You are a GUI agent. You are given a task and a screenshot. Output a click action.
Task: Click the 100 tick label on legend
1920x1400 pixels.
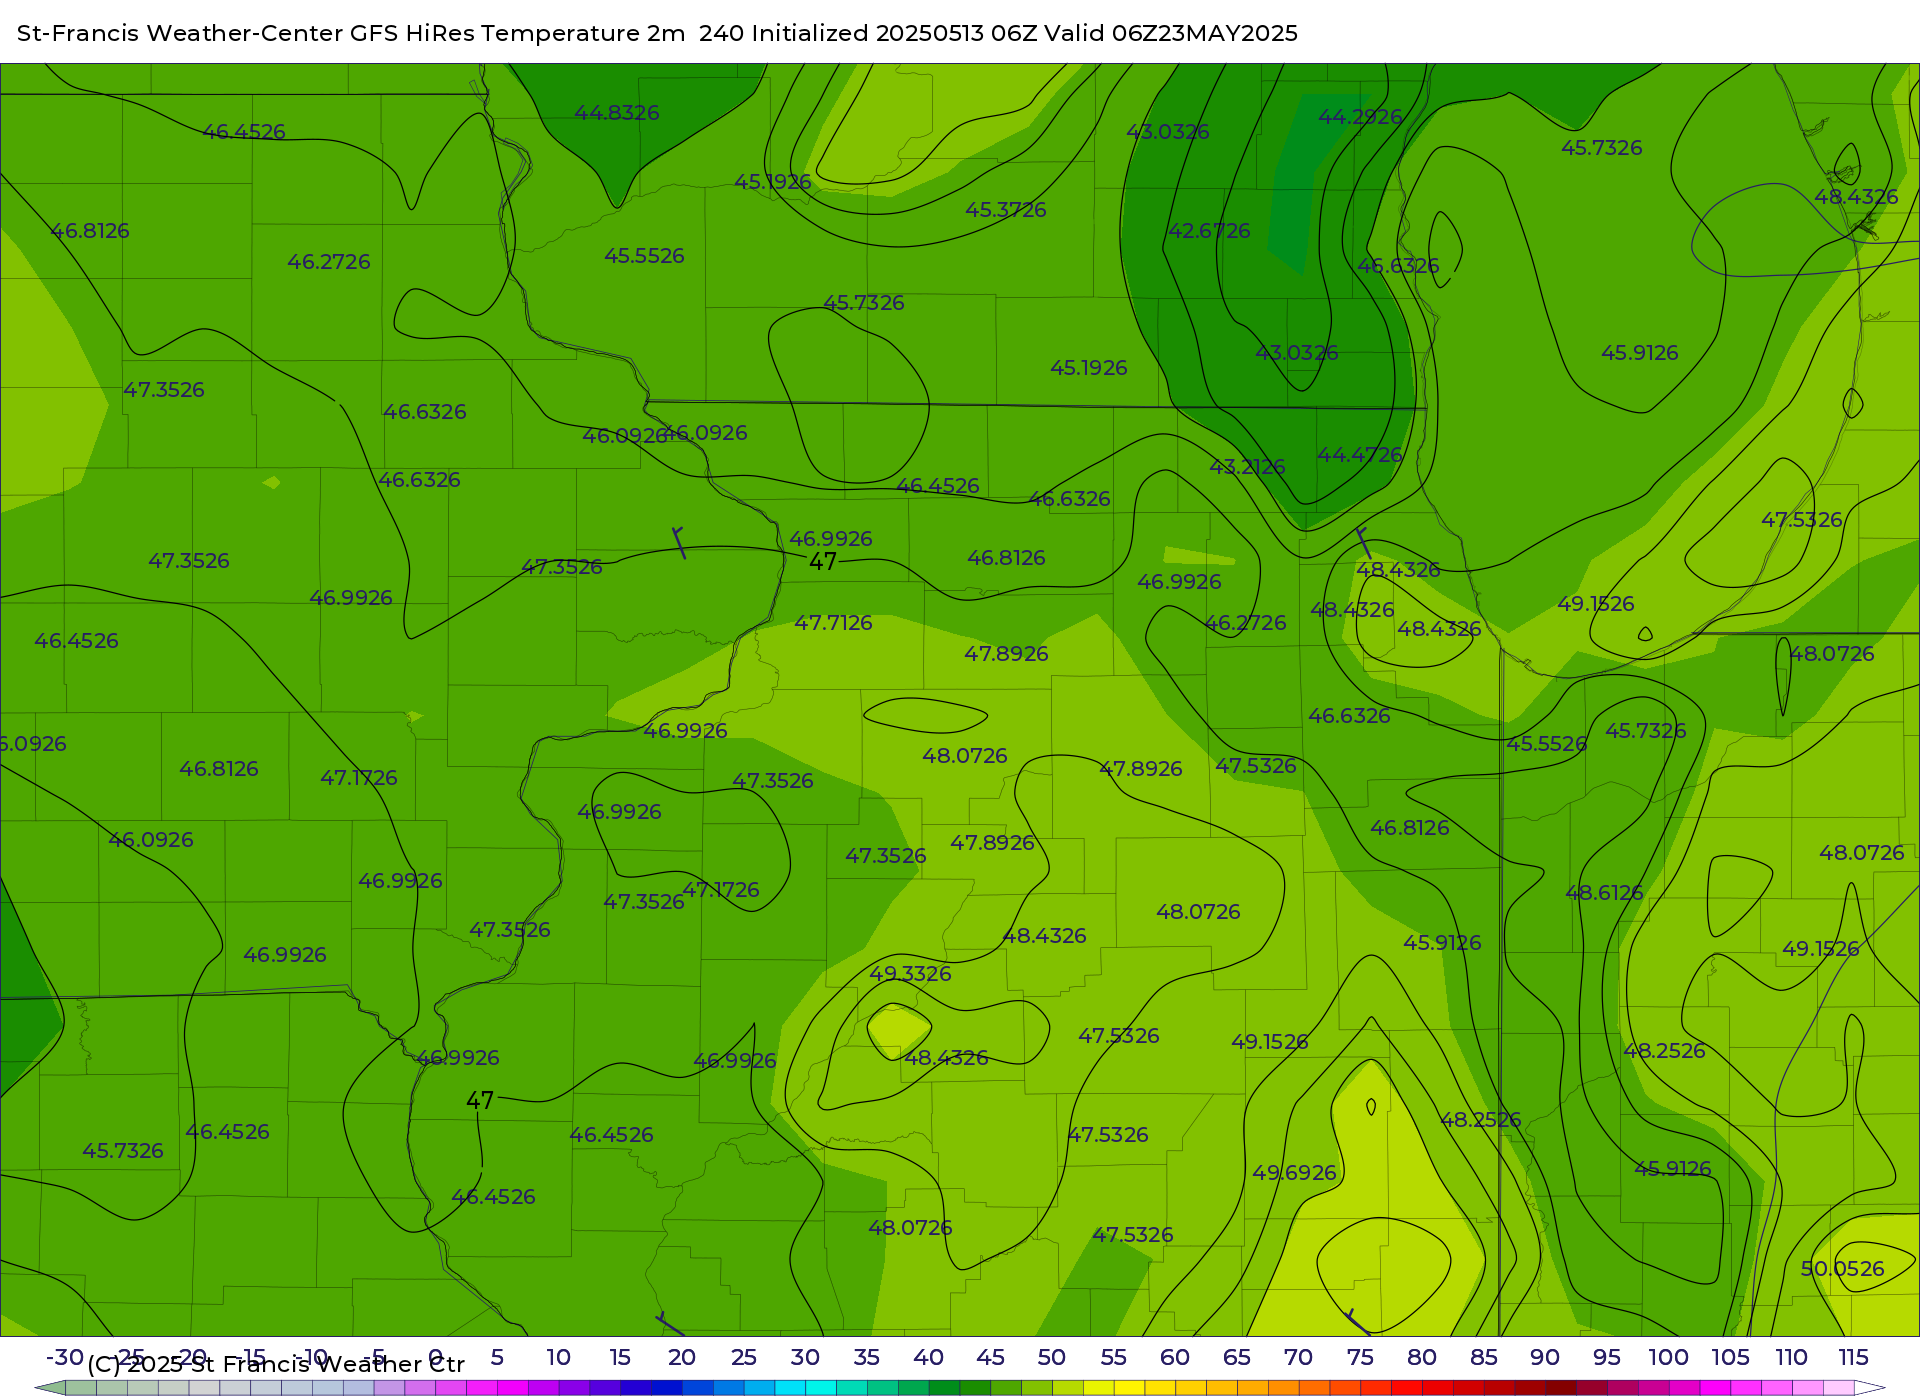pos(1669,1358)
